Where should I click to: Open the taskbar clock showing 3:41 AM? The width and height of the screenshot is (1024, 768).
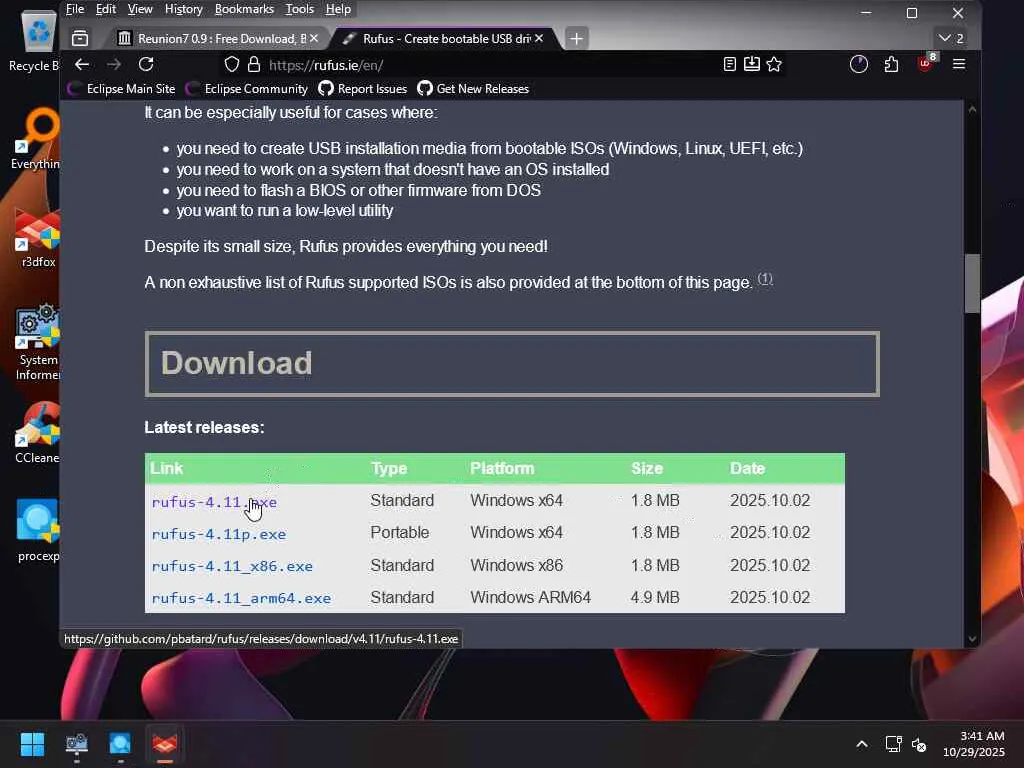pos(974,744)
